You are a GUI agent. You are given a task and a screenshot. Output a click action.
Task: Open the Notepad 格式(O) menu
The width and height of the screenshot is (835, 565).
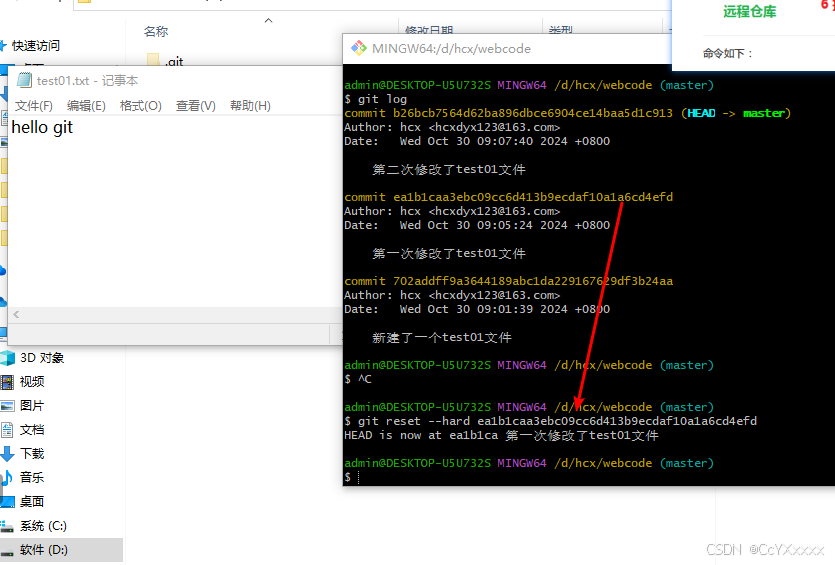point(141,106)
